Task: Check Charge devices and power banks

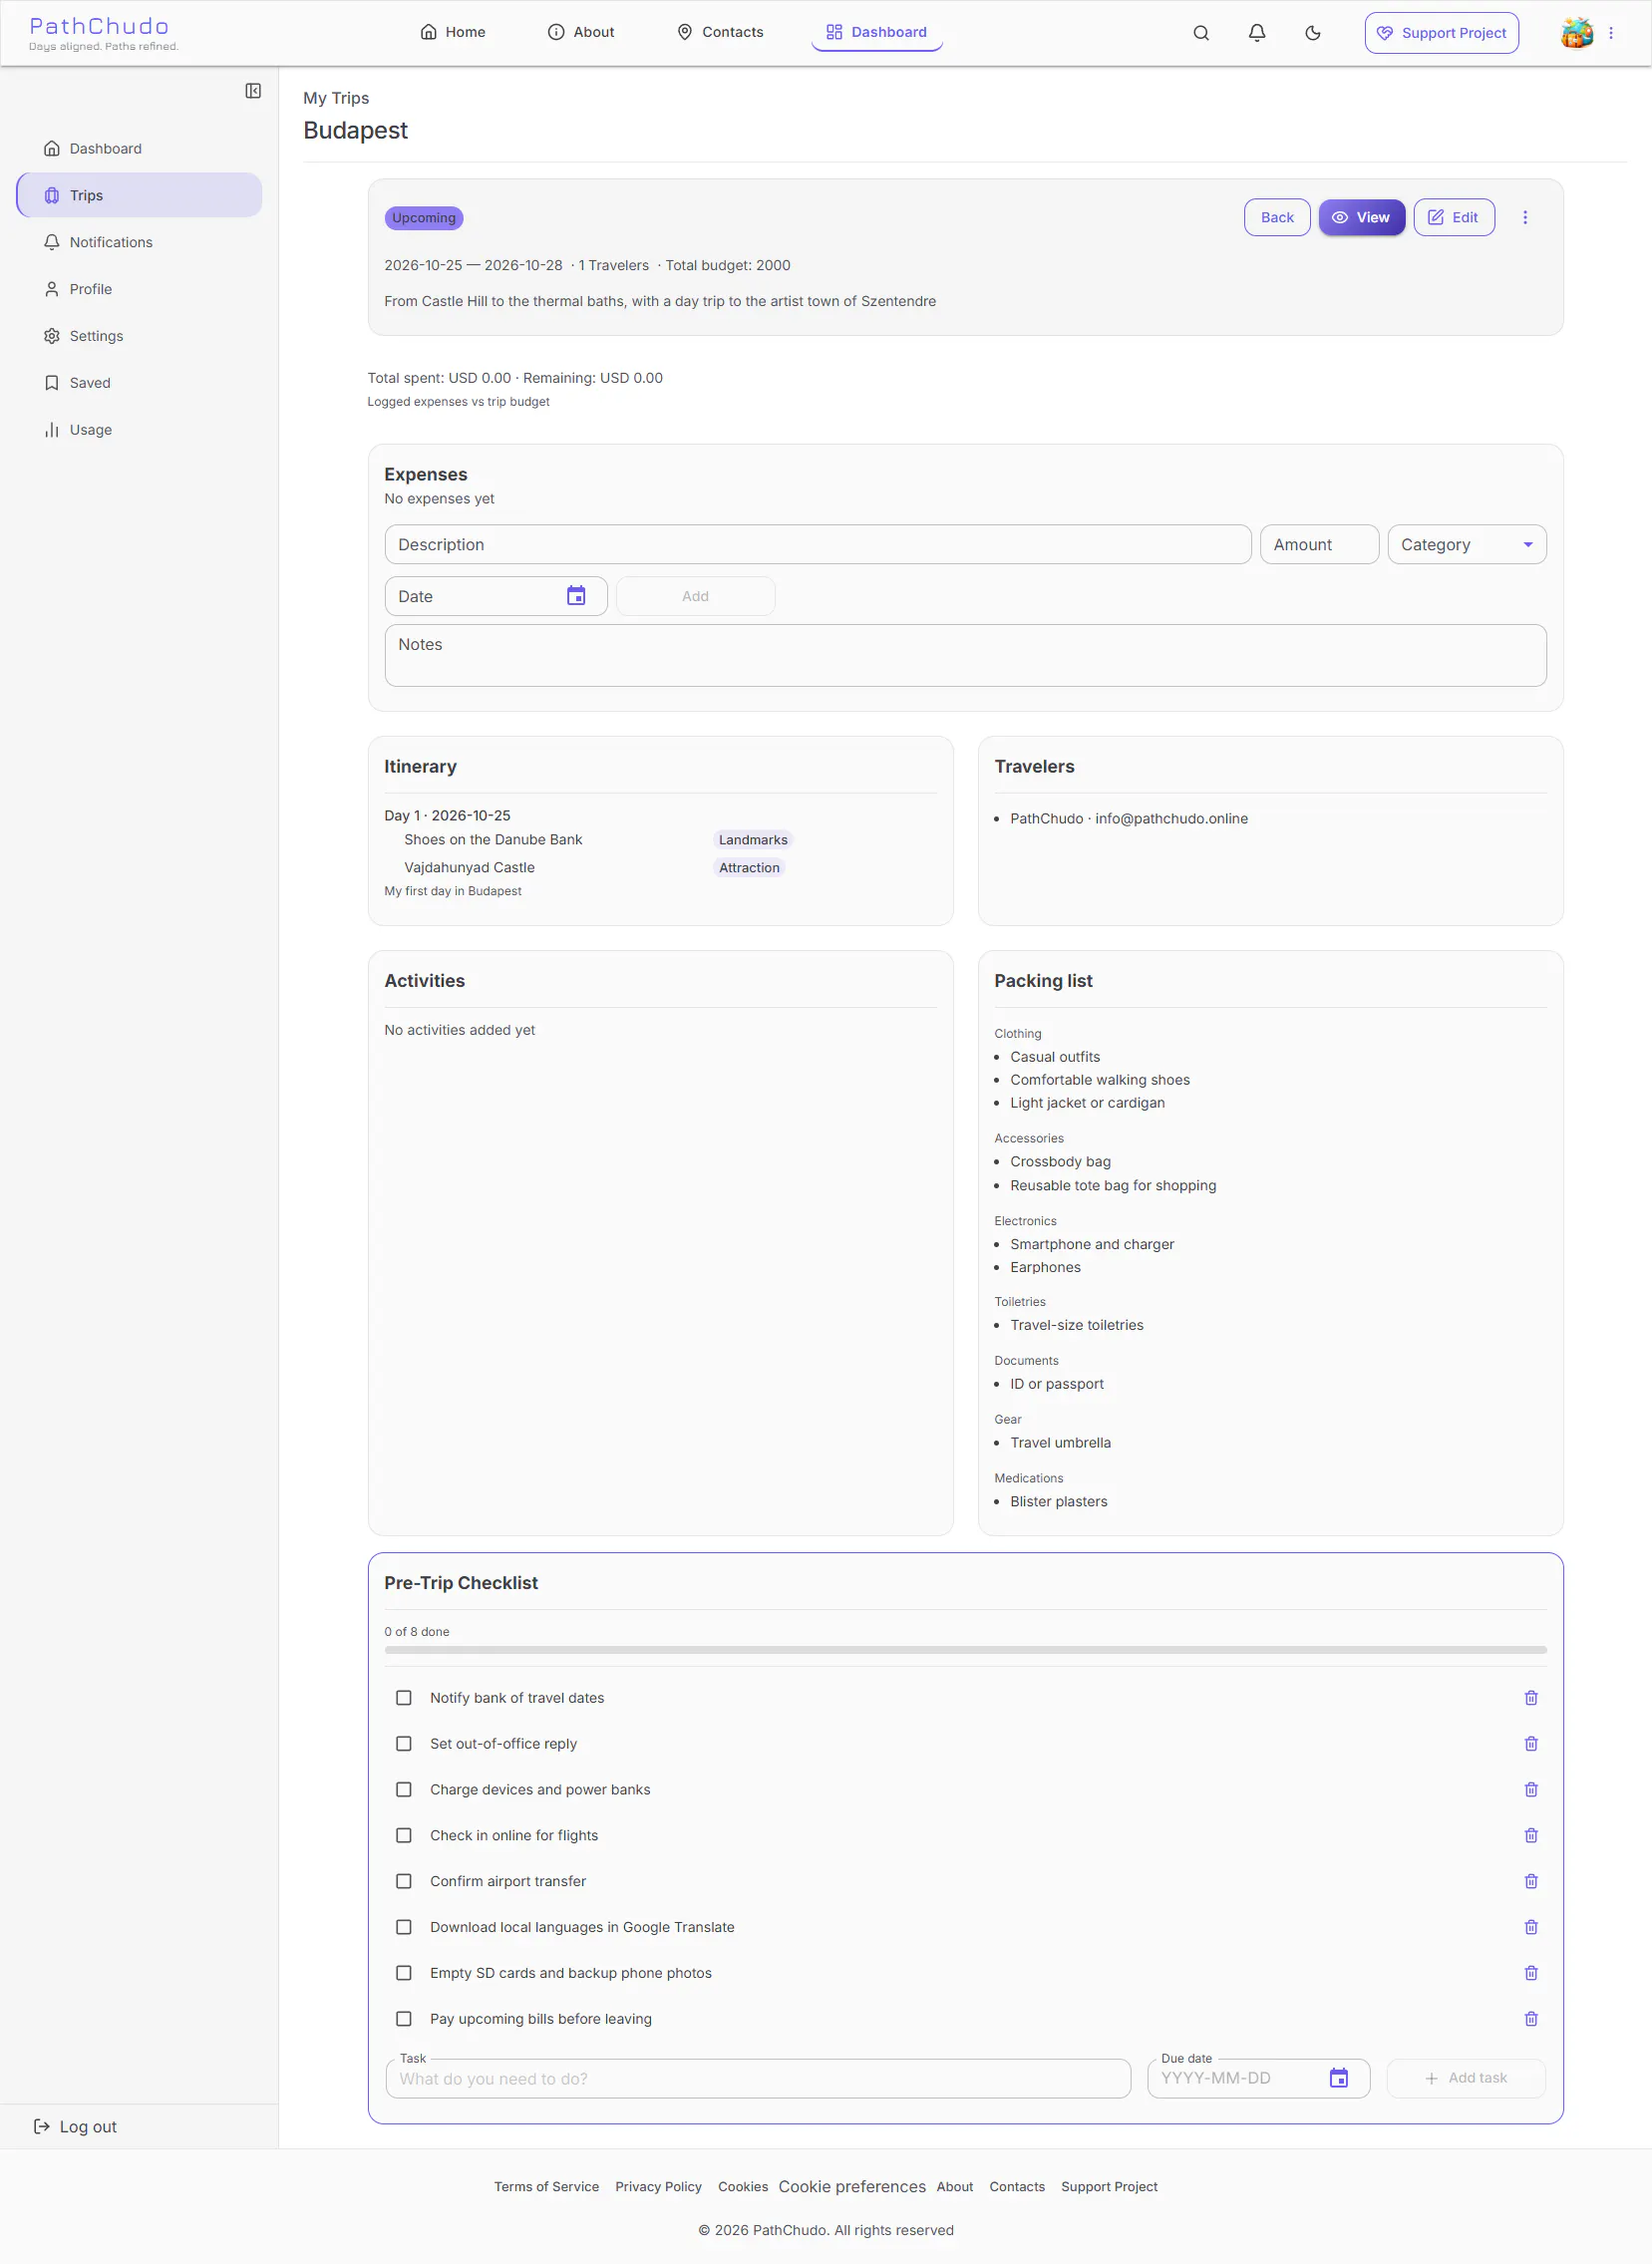Action: pos(404,1790)
